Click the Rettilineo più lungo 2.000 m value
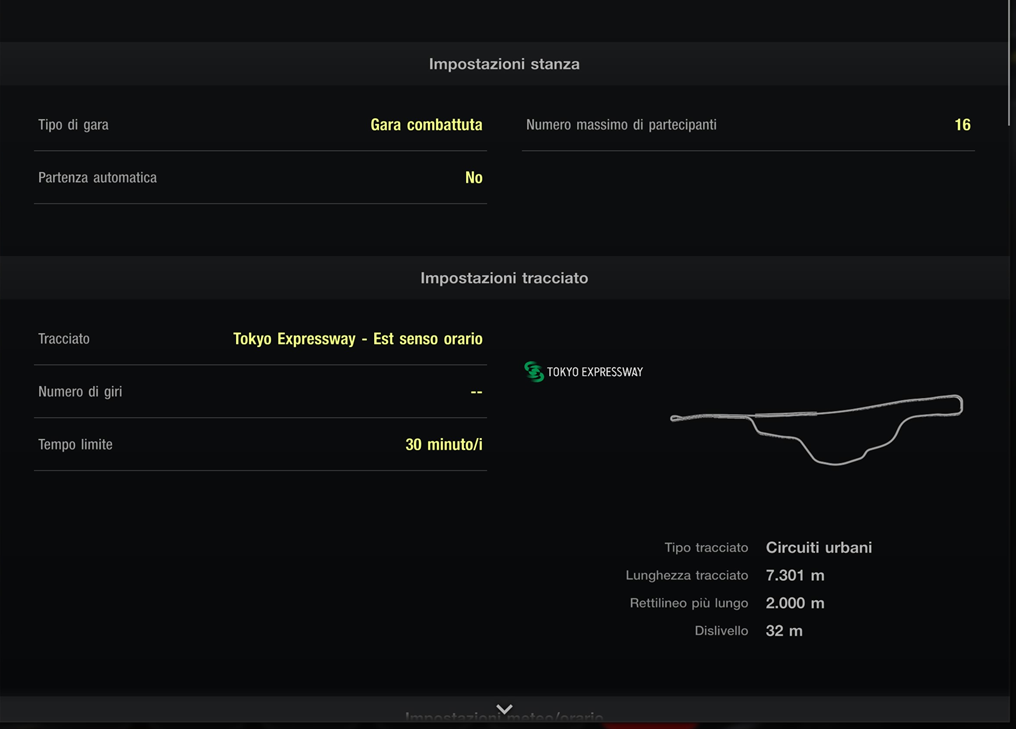 (x=795, y=604)
